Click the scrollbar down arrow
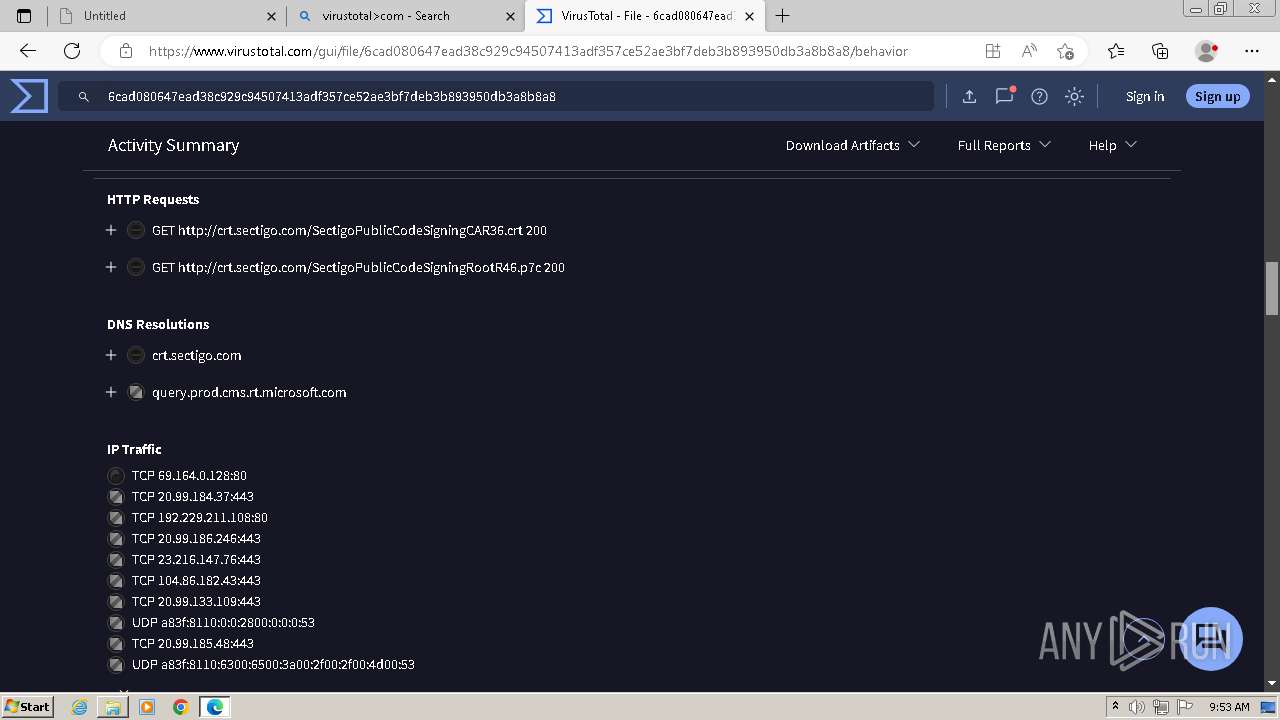 point(1272,683)
